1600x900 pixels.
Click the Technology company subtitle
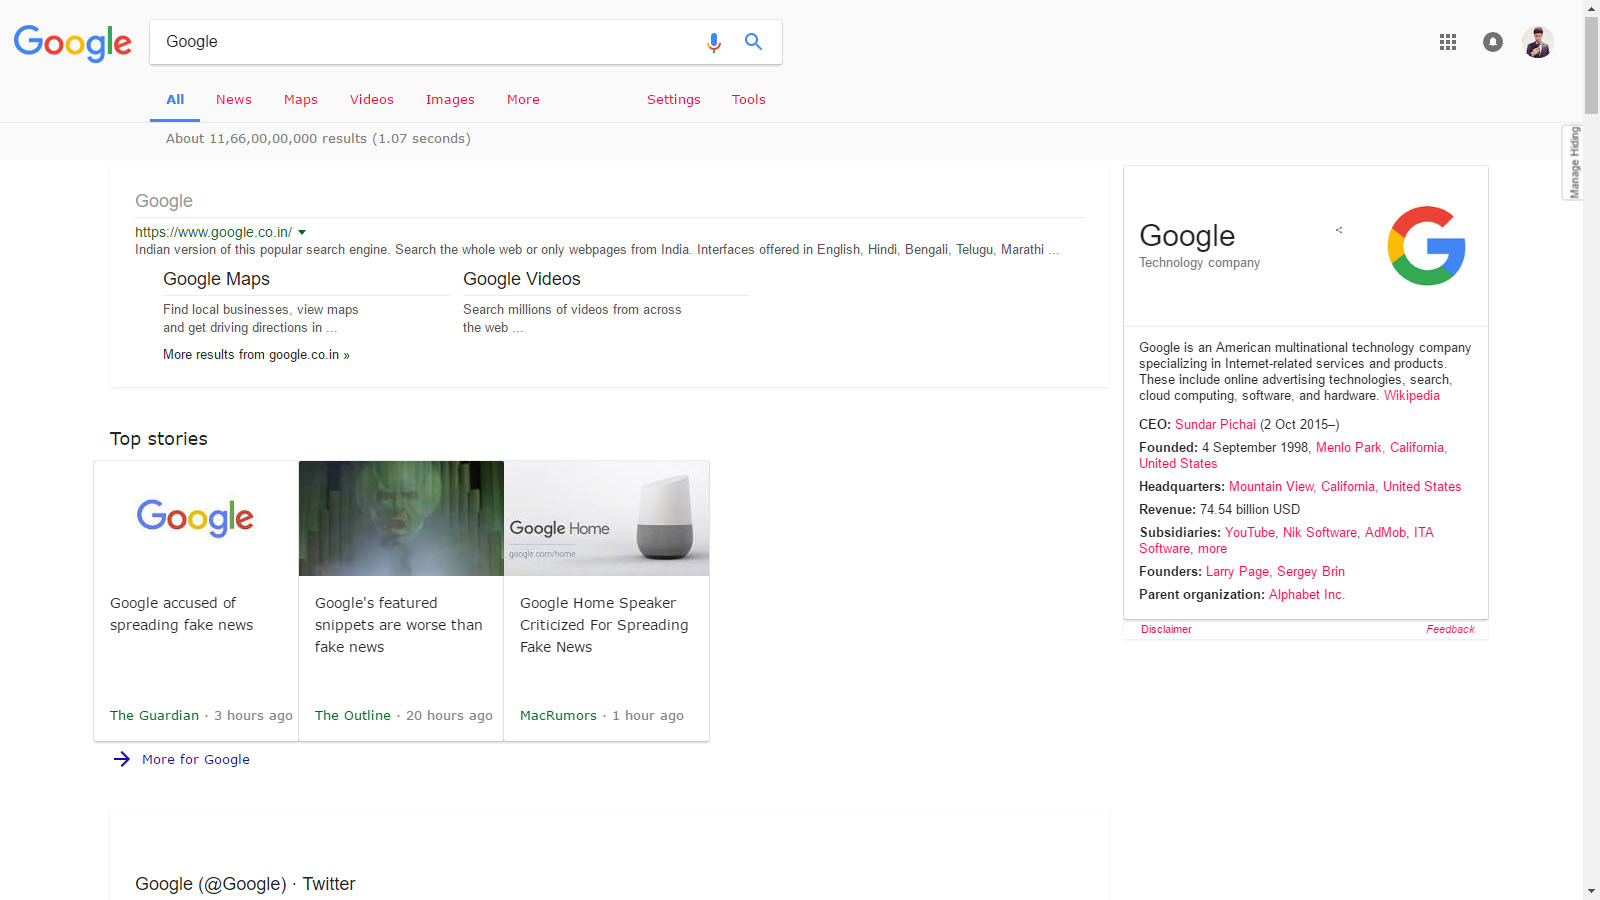1199,263
